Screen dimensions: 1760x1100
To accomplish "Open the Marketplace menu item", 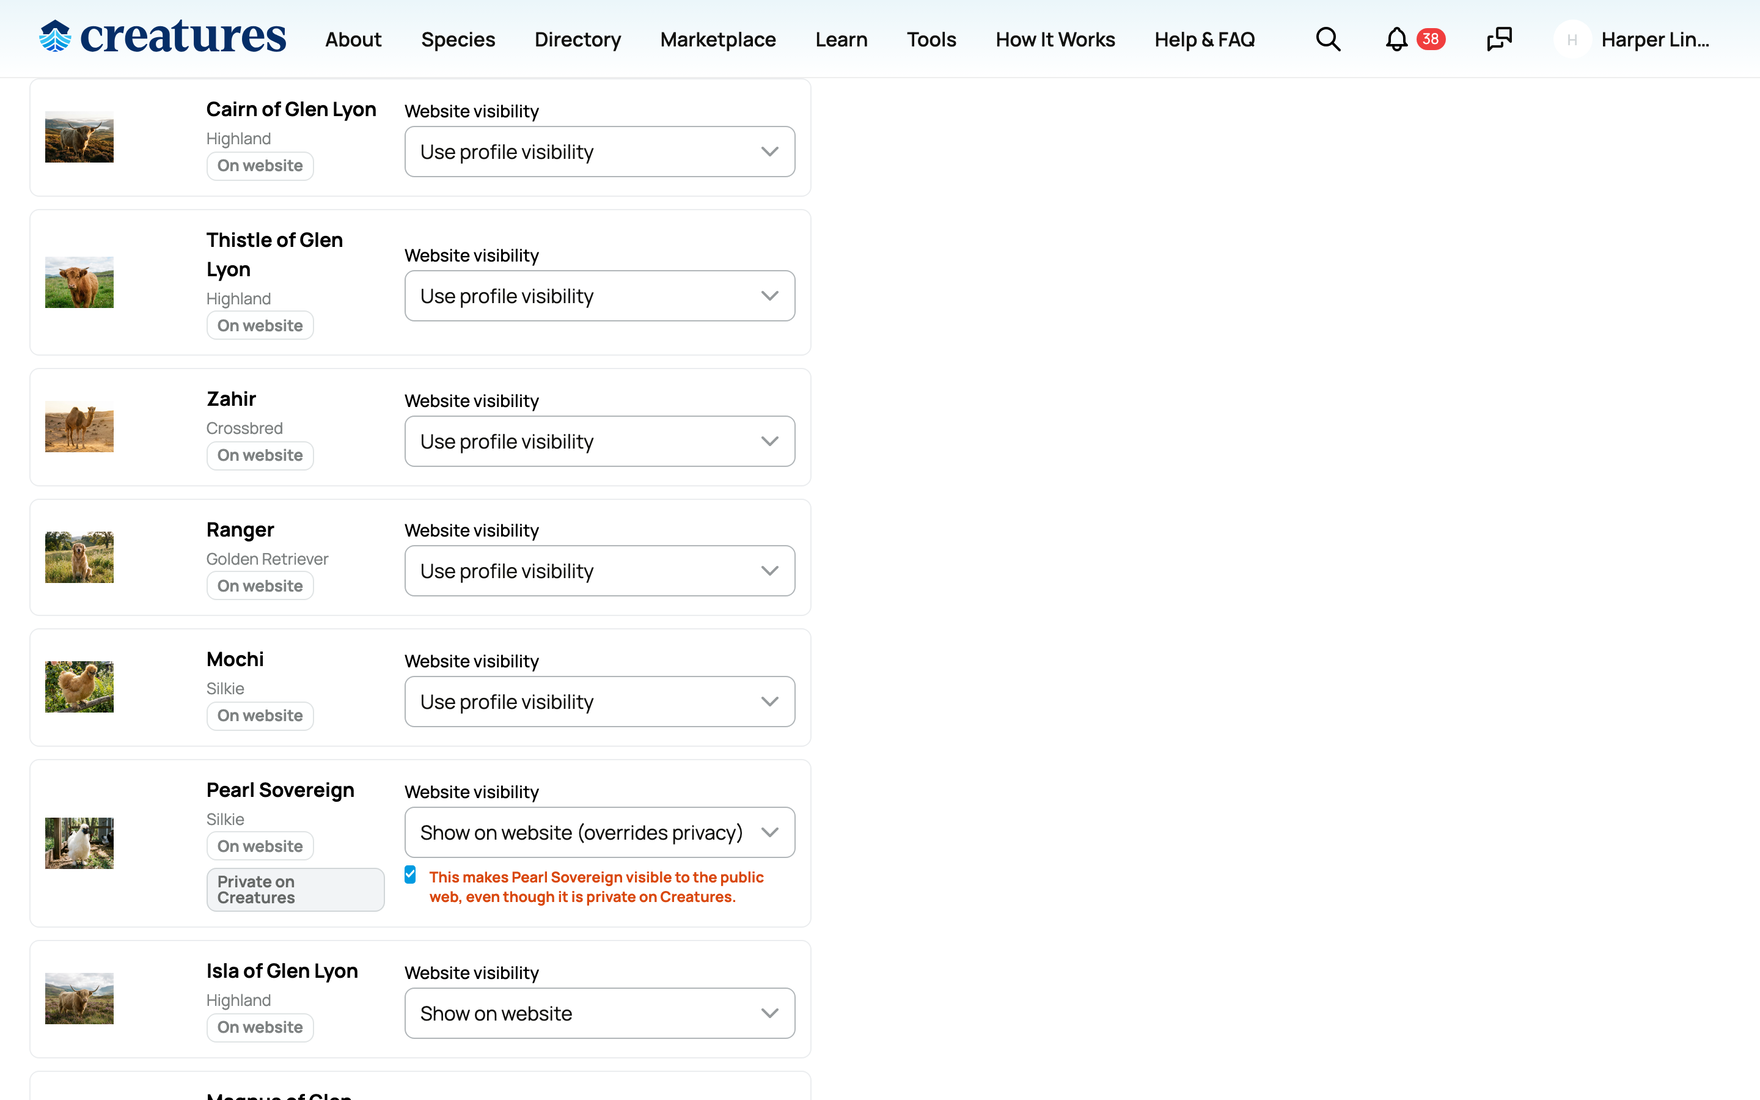I will (x=718, y=39).
